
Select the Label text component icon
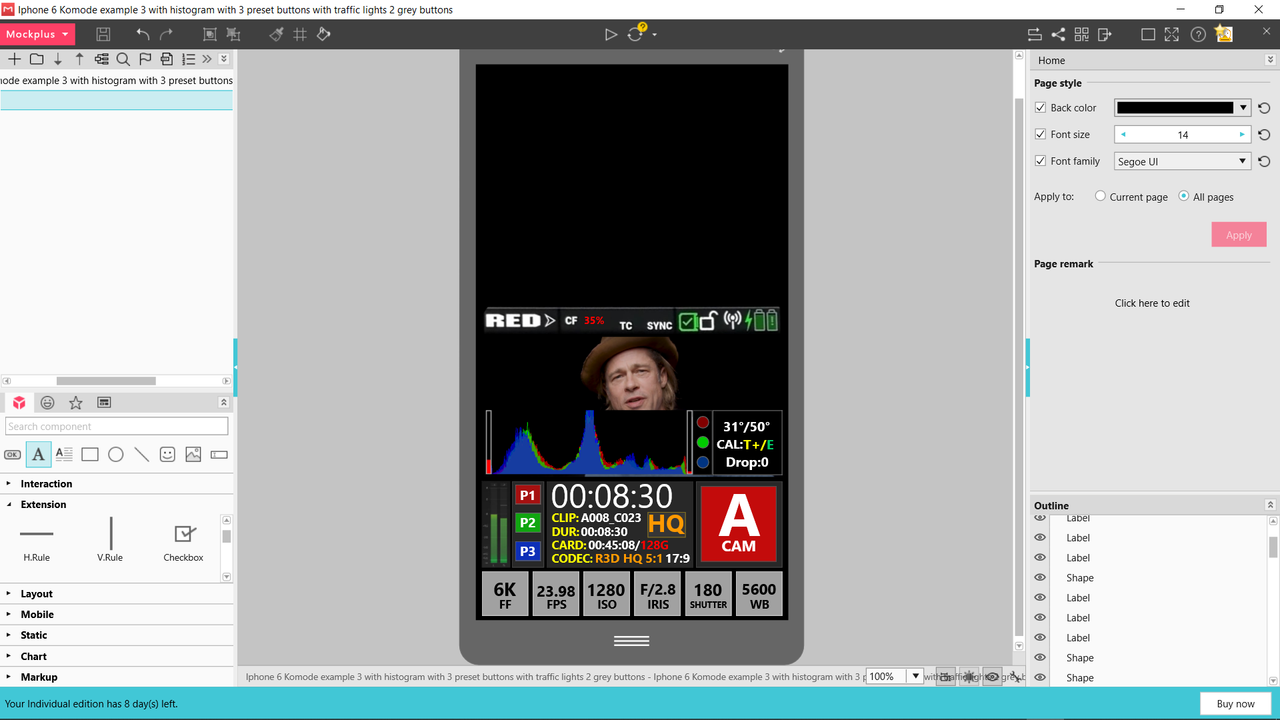[38, 454]
